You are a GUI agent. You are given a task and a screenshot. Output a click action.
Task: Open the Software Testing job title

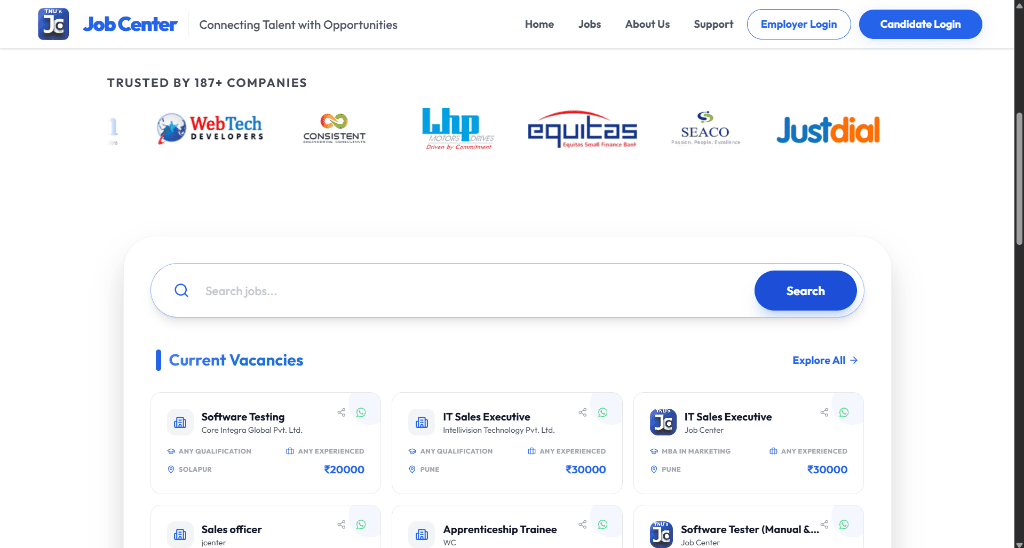(243, 417)
